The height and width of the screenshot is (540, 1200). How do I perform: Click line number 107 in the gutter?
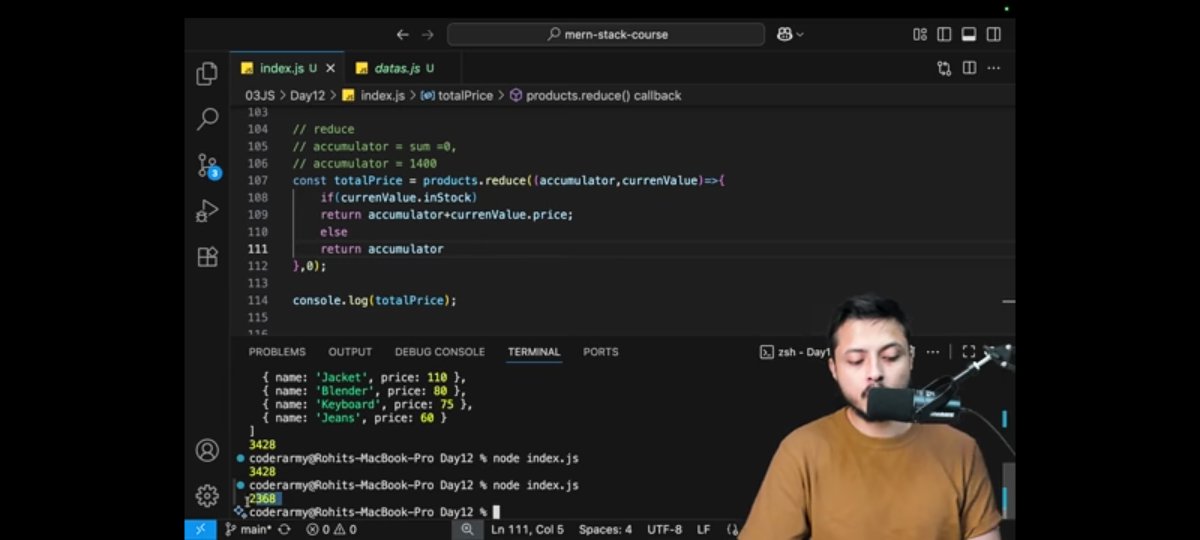coord(257,180)
